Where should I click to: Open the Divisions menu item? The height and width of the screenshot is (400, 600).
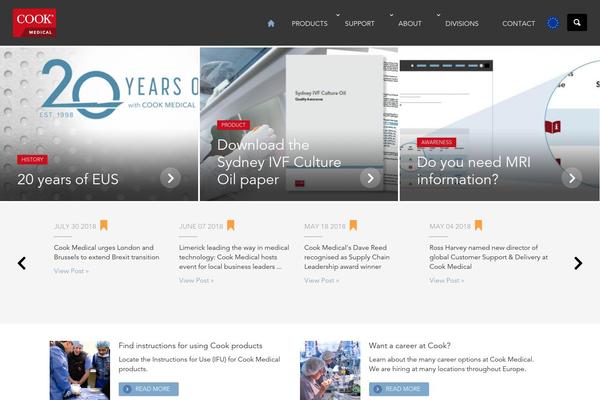tap(461, 23)
